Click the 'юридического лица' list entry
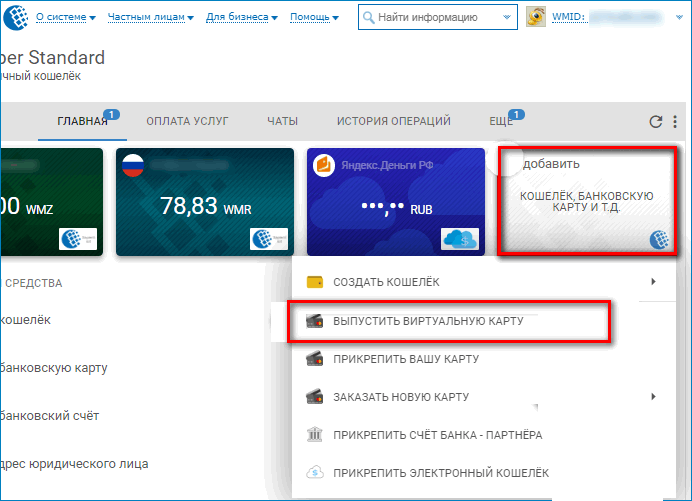The width and height of the screenshot is (692, 501). click(75, 464)
